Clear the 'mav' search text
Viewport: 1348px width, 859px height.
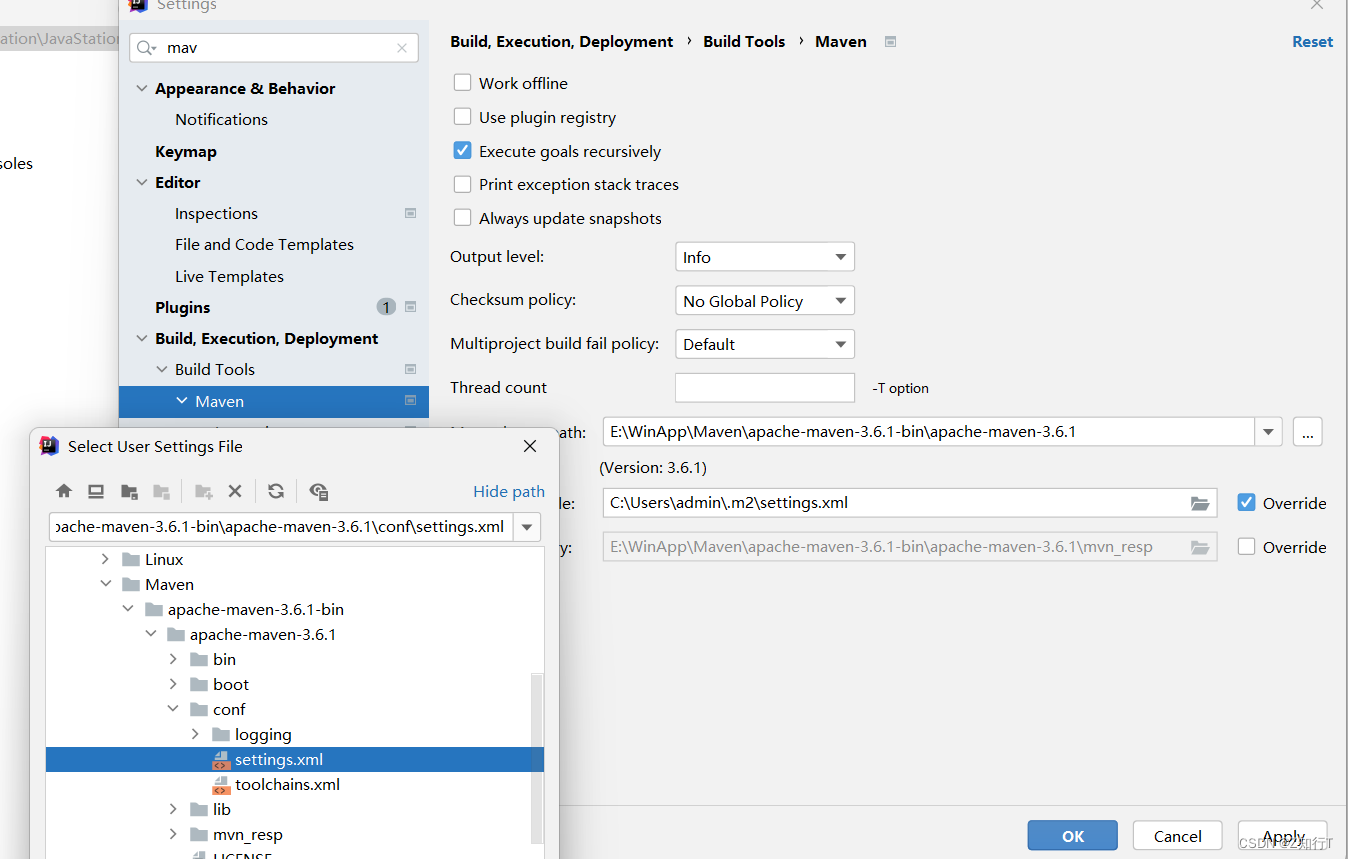pos(402,48)
